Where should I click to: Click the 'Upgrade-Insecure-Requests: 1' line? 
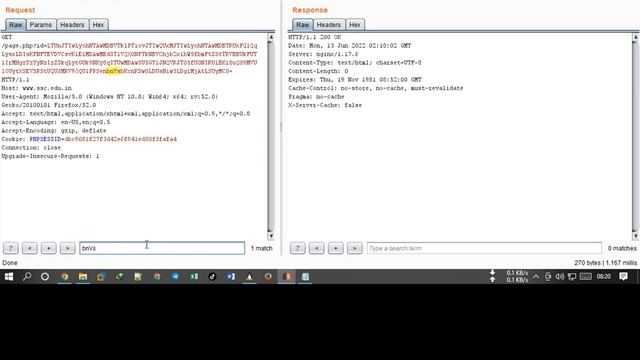tap(50, 156)
